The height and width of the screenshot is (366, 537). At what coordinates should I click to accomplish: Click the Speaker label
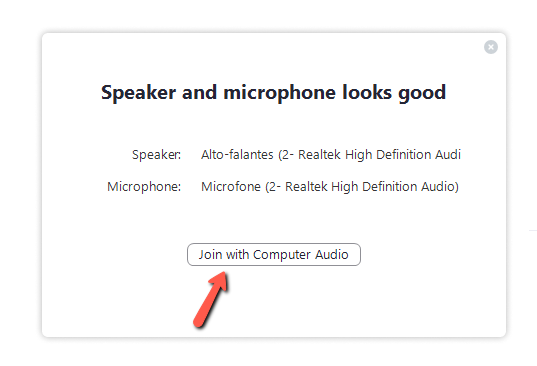tap(157, 155)
